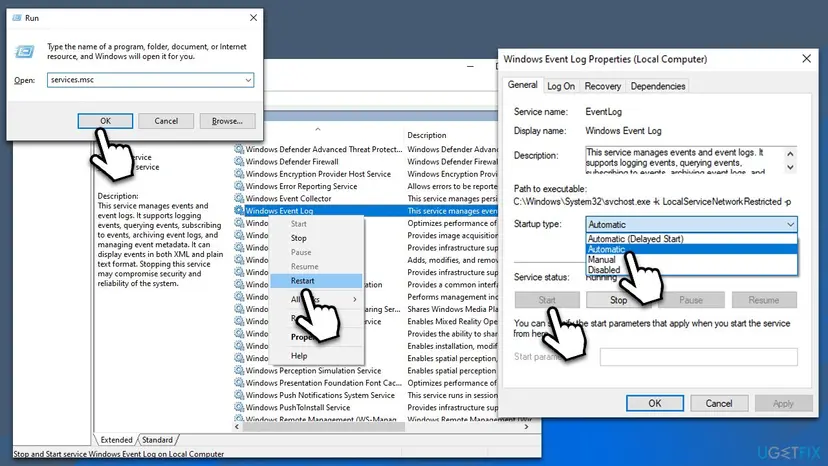Click the Browse... button in Run dialog
Viewport: 828px width, 466px height.
[227, 121]
